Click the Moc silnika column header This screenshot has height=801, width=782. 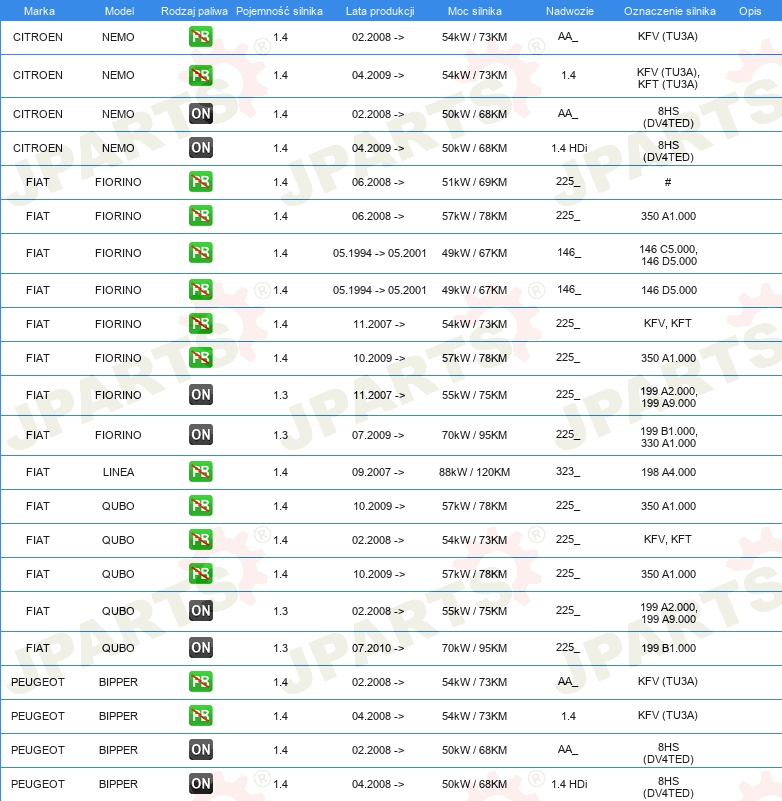(x=475, y=11)
